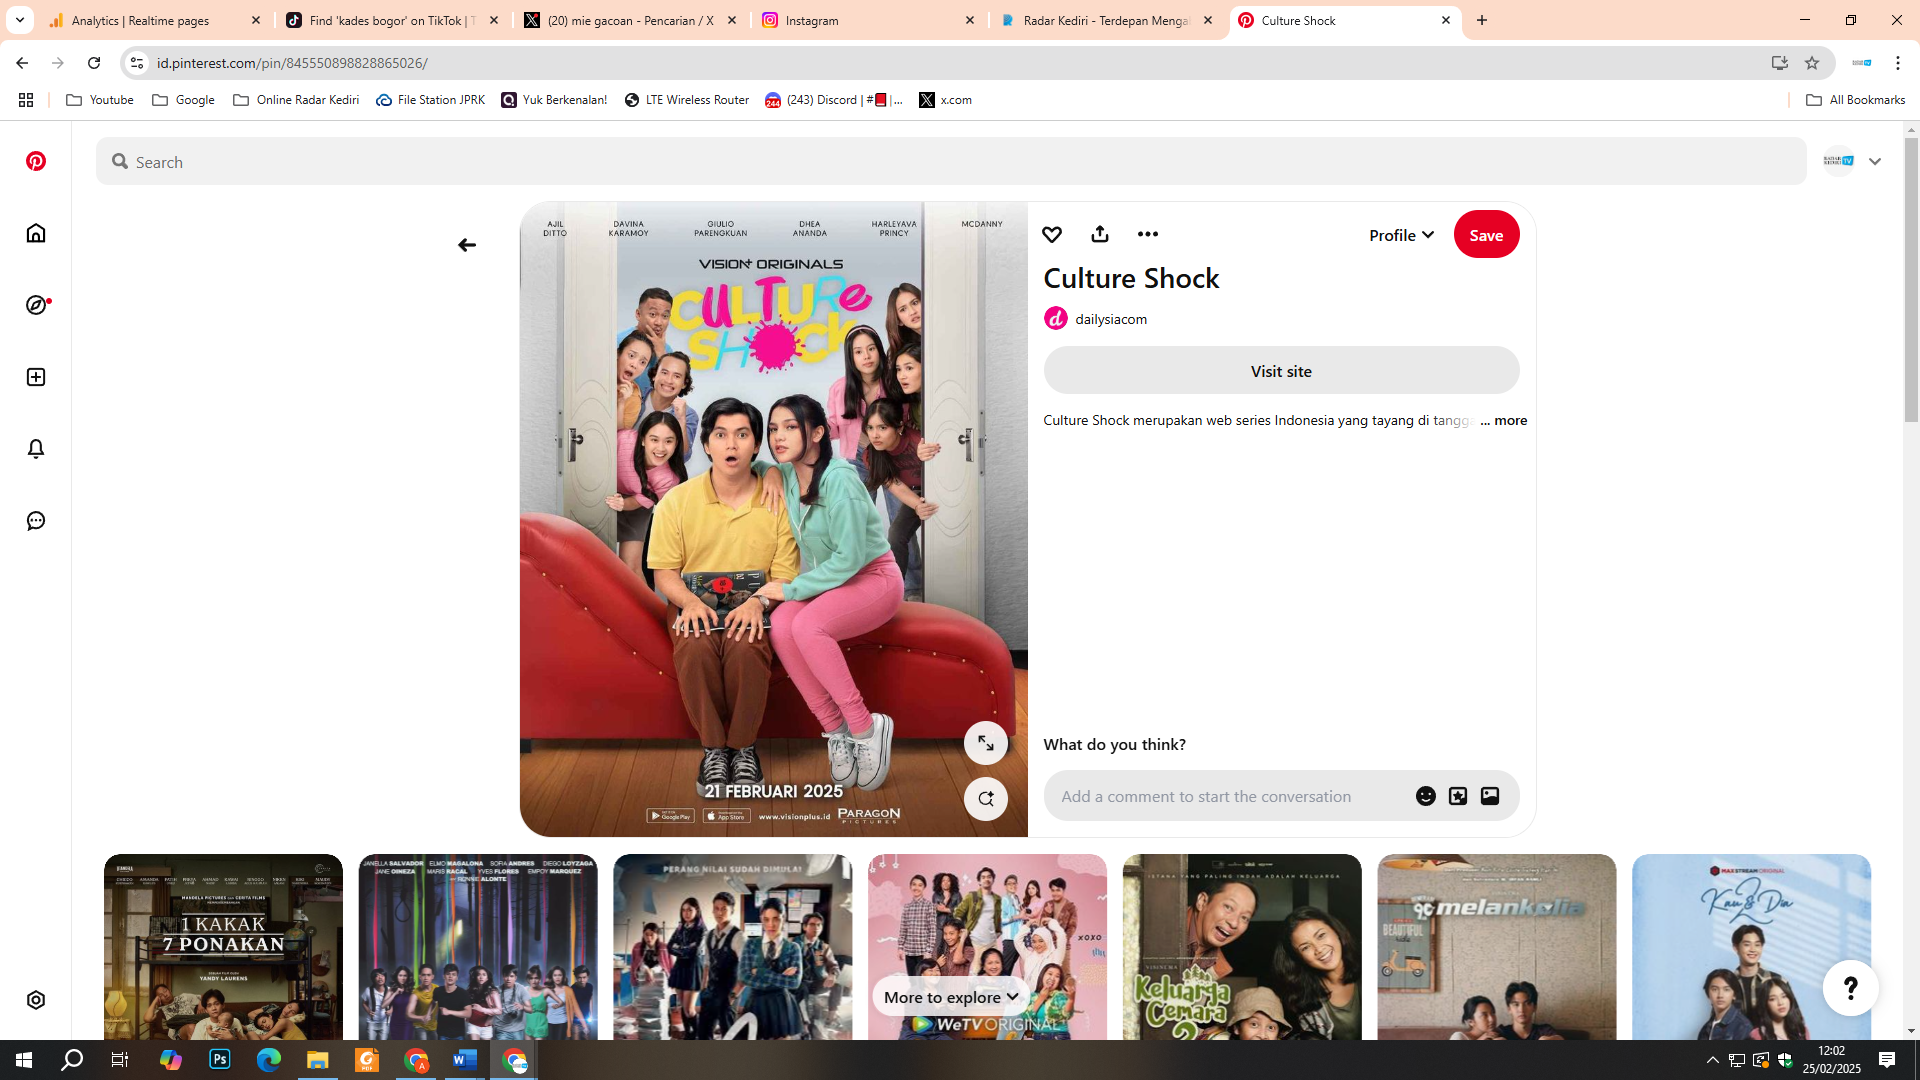Viewport: 1920px width, 1080px height.
Task: Open File Explorer from the taskbar
Action: point(318,1060)
